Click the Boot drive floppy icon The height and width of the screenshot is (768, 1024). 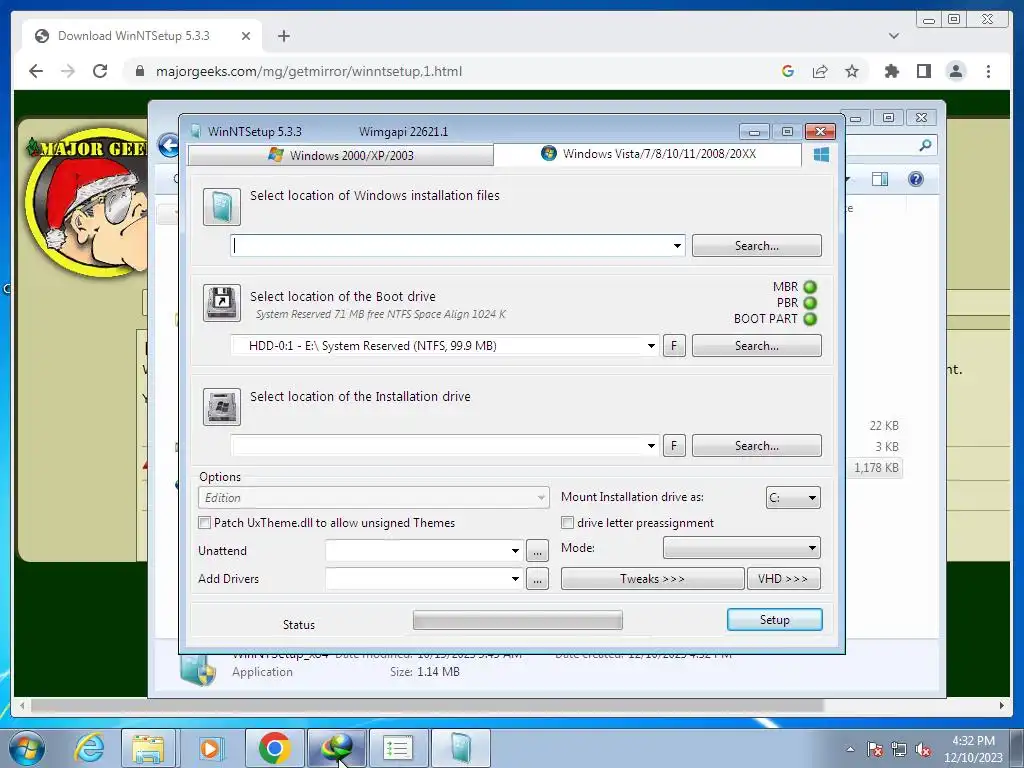221,302
